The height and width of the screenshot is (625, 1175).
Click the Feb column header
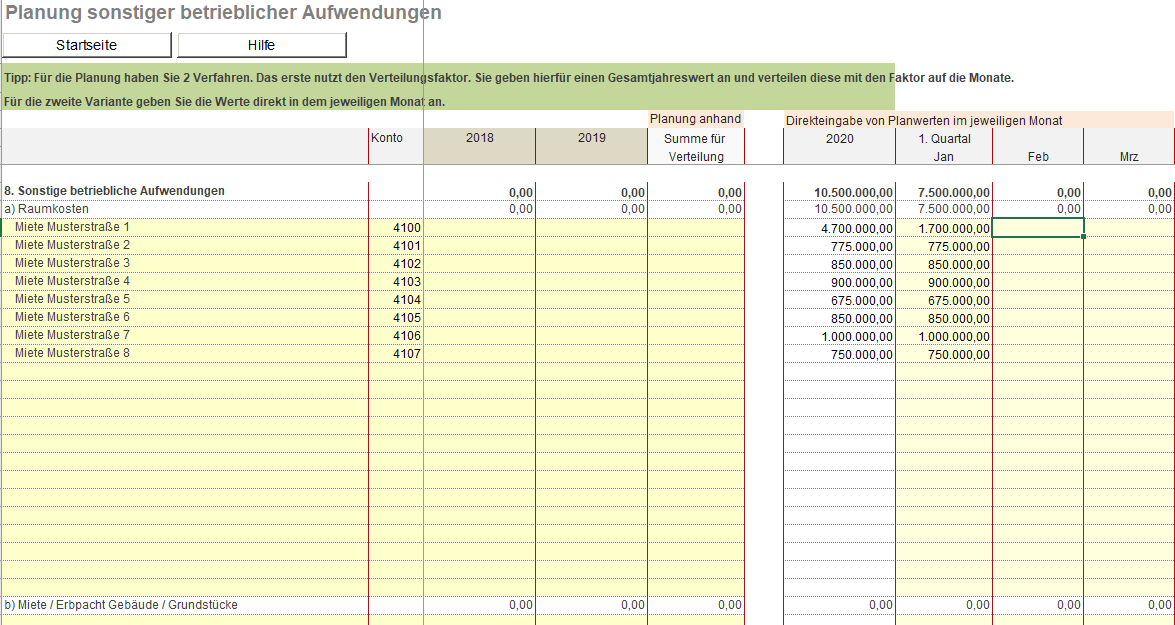1039,157
